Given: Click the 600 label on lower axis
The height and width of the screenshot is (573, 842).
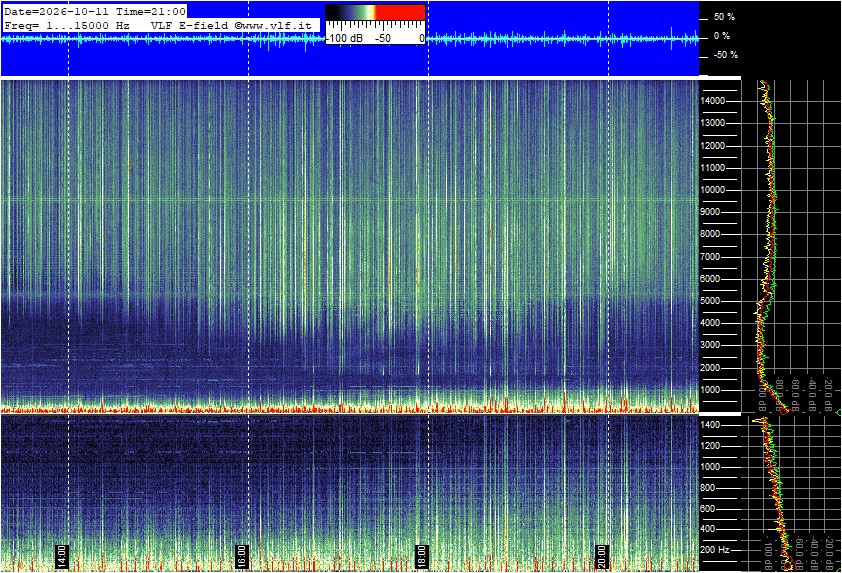Looking at the screenshot, I should 708,509.
